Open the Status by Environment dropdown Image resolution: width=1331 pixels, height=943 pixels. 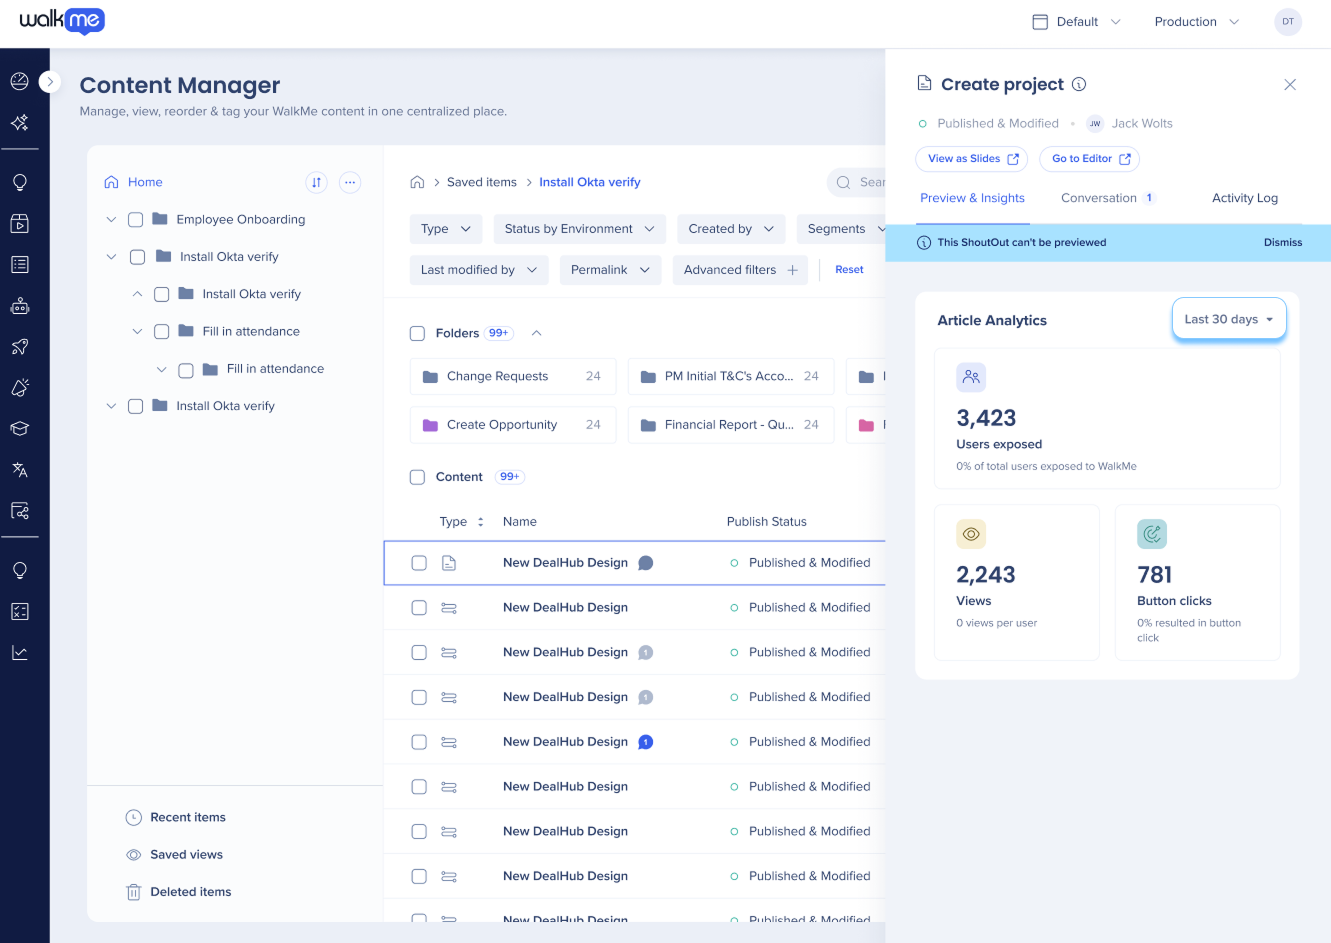[x=580, y=229]
